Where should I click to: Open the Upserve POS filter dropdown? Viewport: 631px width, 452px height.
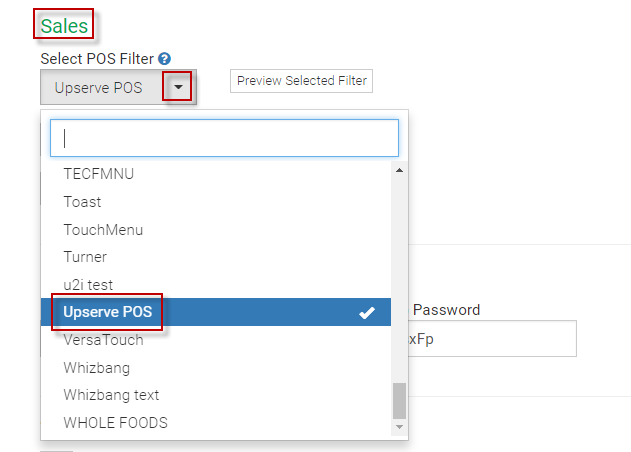tap(105, 88)
